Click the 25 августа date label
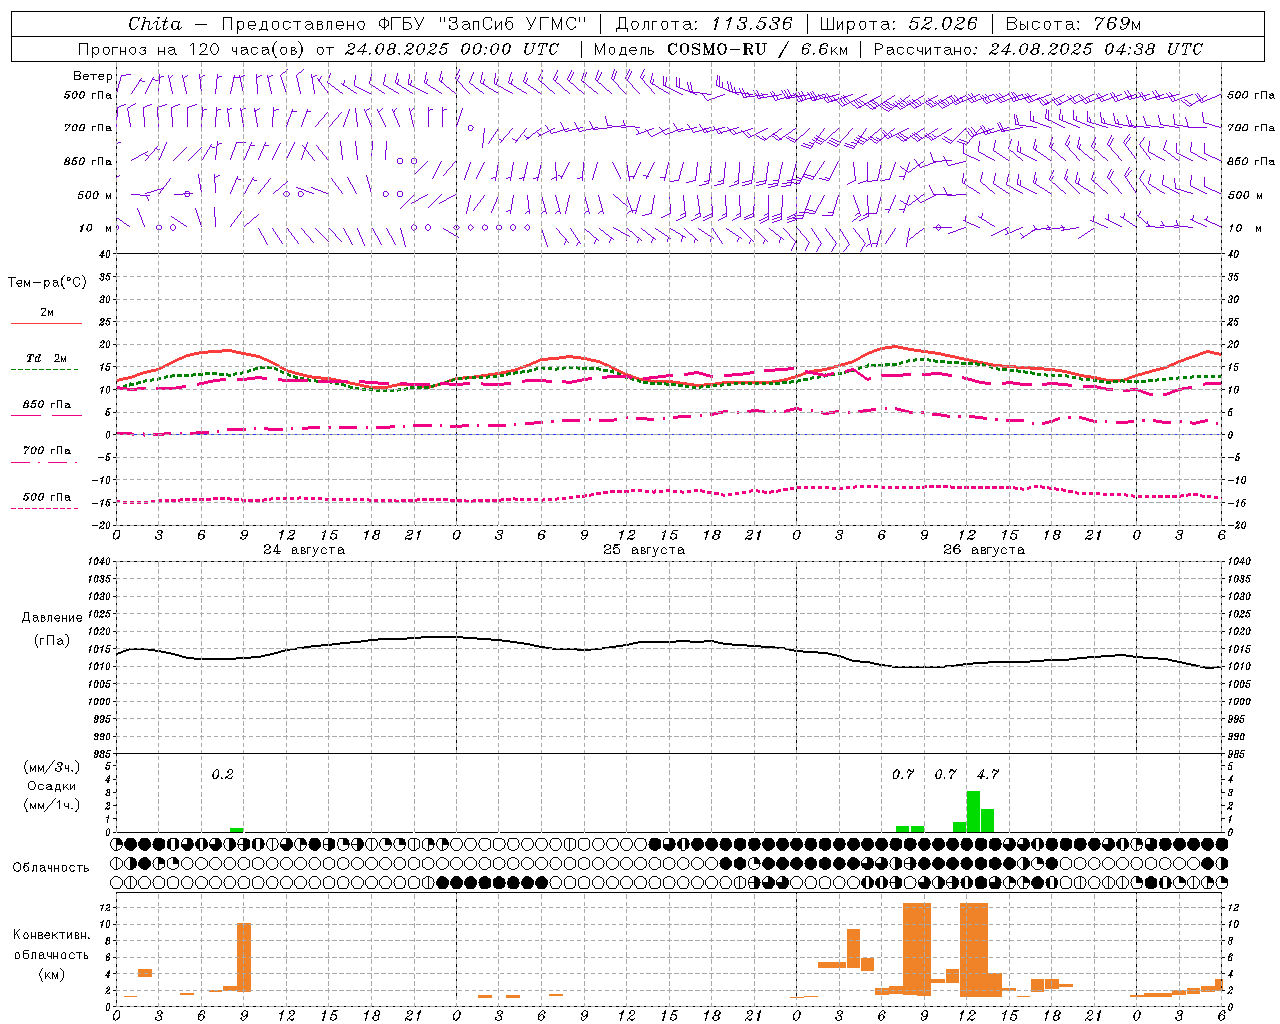 tap(643, 550)
